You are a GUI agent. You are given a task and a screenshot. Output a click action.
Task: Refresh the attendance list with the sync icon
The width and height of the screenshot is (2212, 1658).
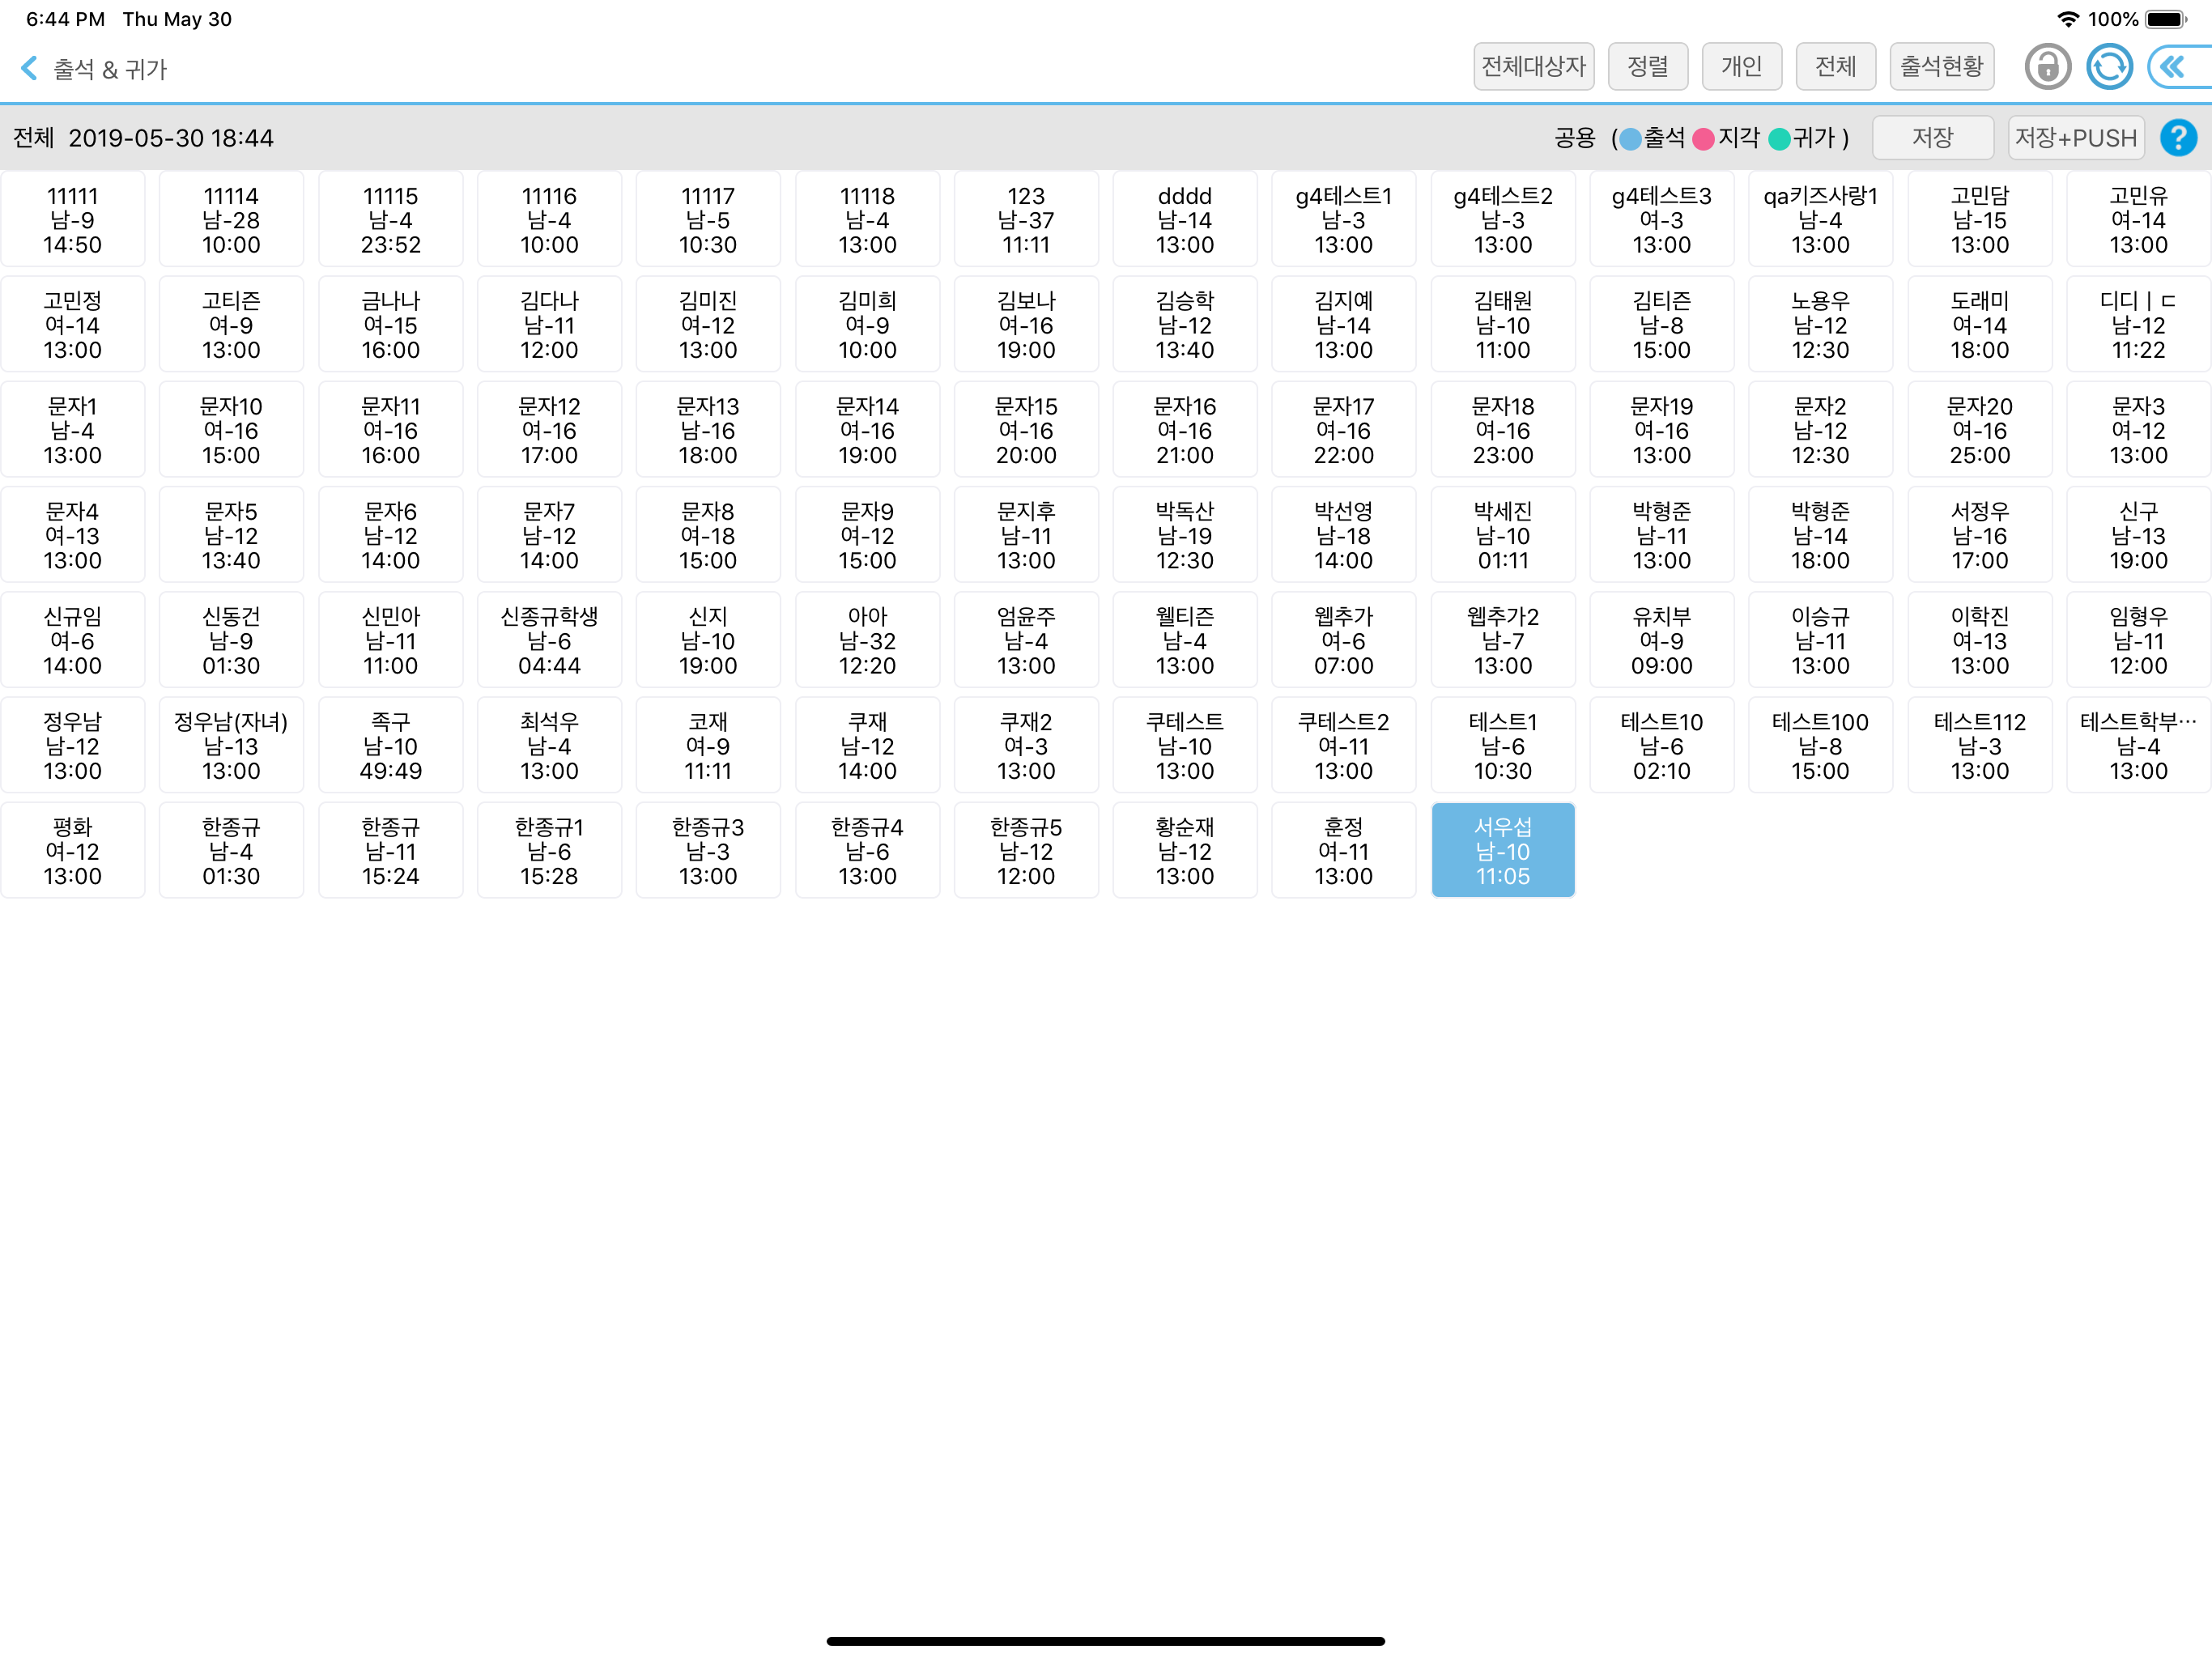[2109, 67]
